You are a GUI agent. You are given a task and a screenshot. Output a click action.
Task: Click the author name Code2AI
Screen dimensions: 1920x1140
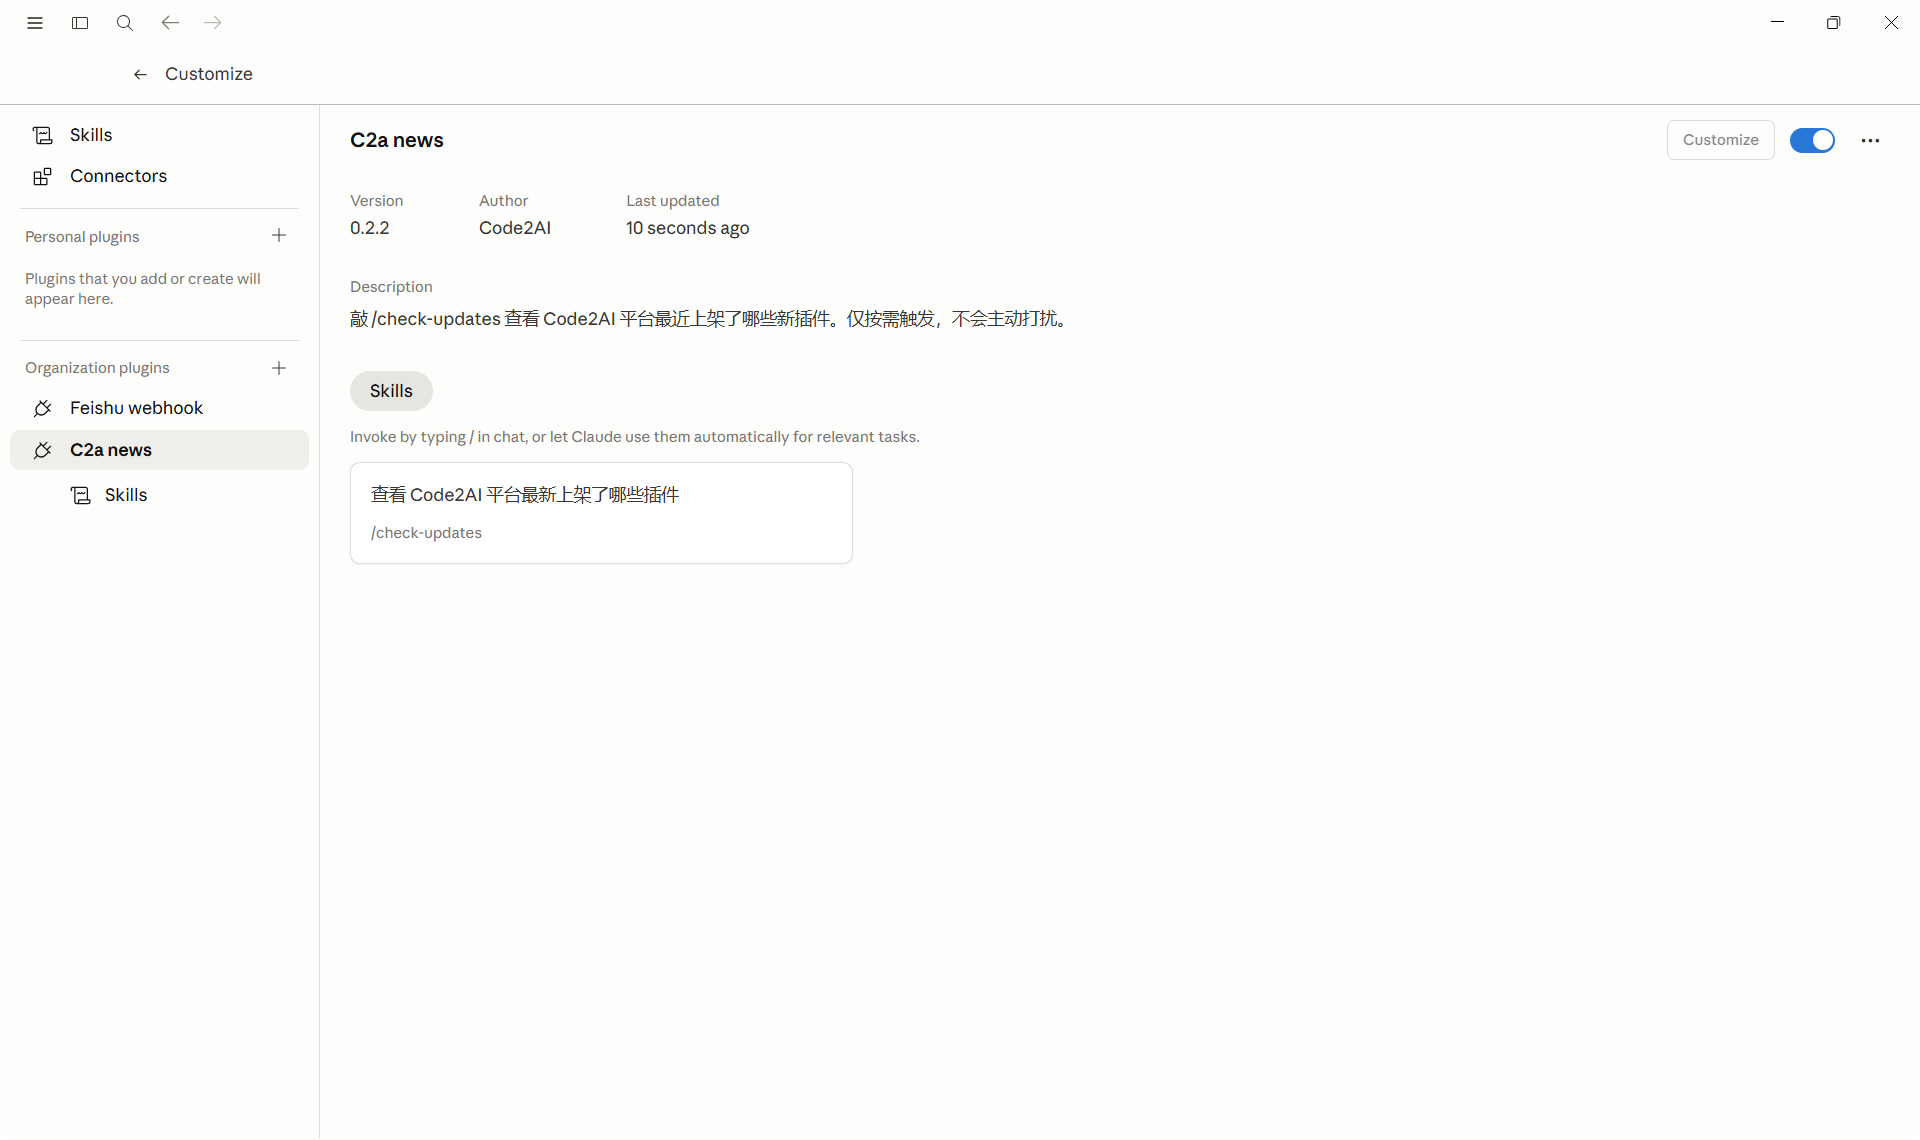[515, 228]
